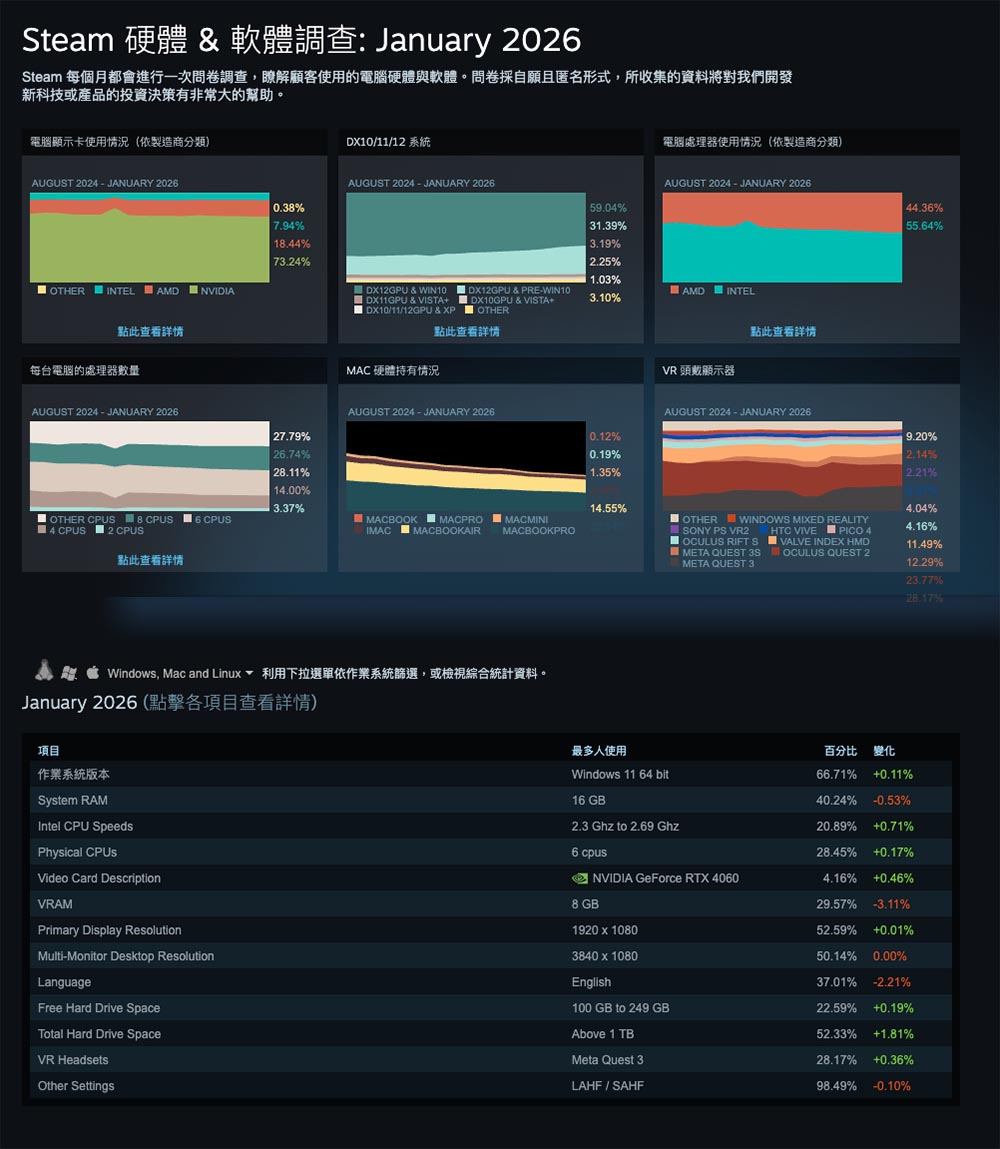Click the AMD legend swatch in processor chart
The height and width of the screenshot is (1149, 1000).
tap(674, 291)
